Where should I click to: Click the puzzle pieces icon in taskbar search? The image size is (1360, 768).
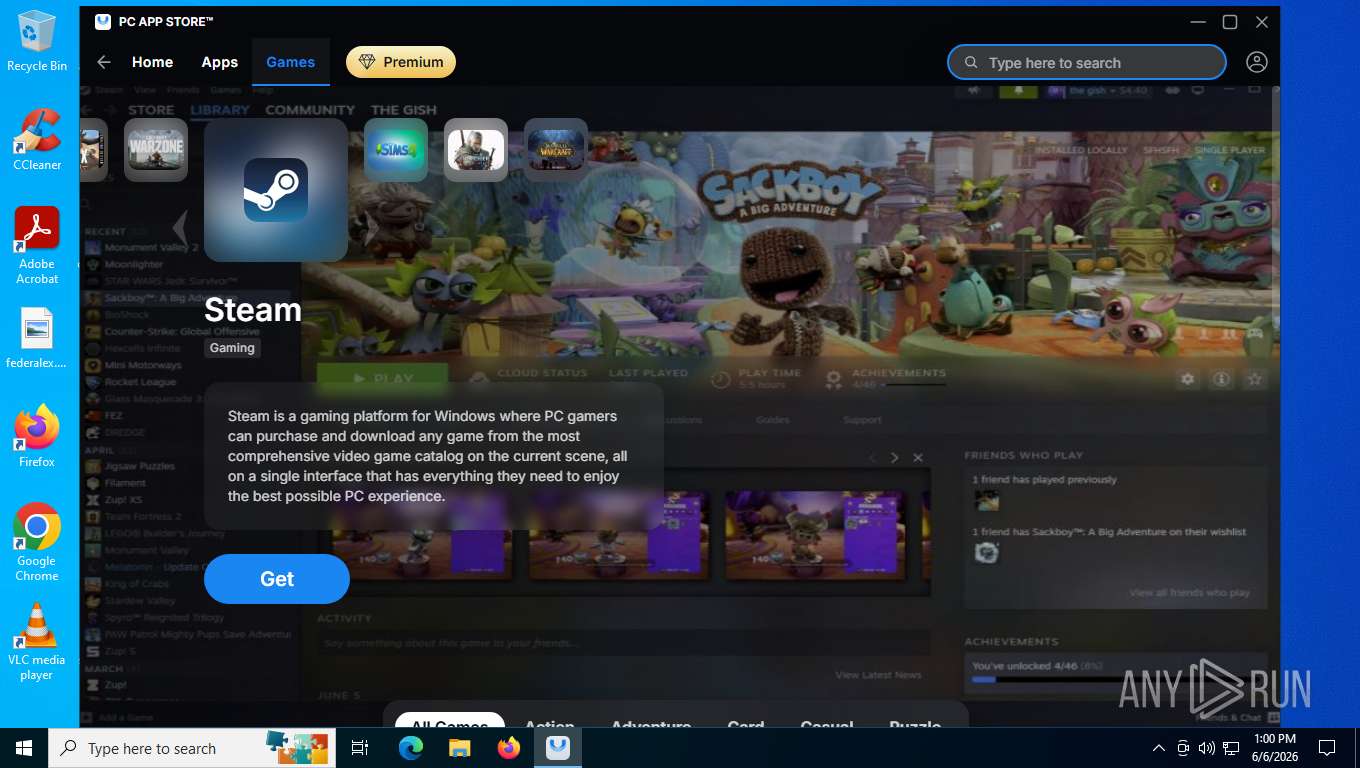[297, 747]
